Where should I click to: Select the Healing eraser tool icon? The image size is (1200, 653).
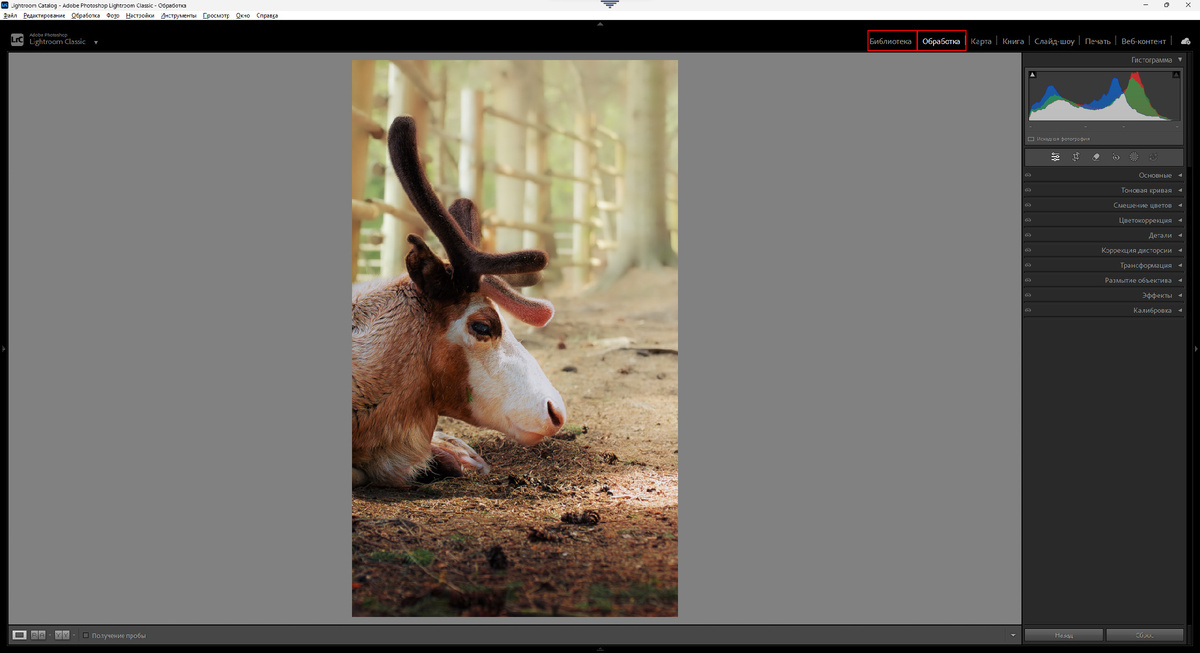[x=1096, y=157]
